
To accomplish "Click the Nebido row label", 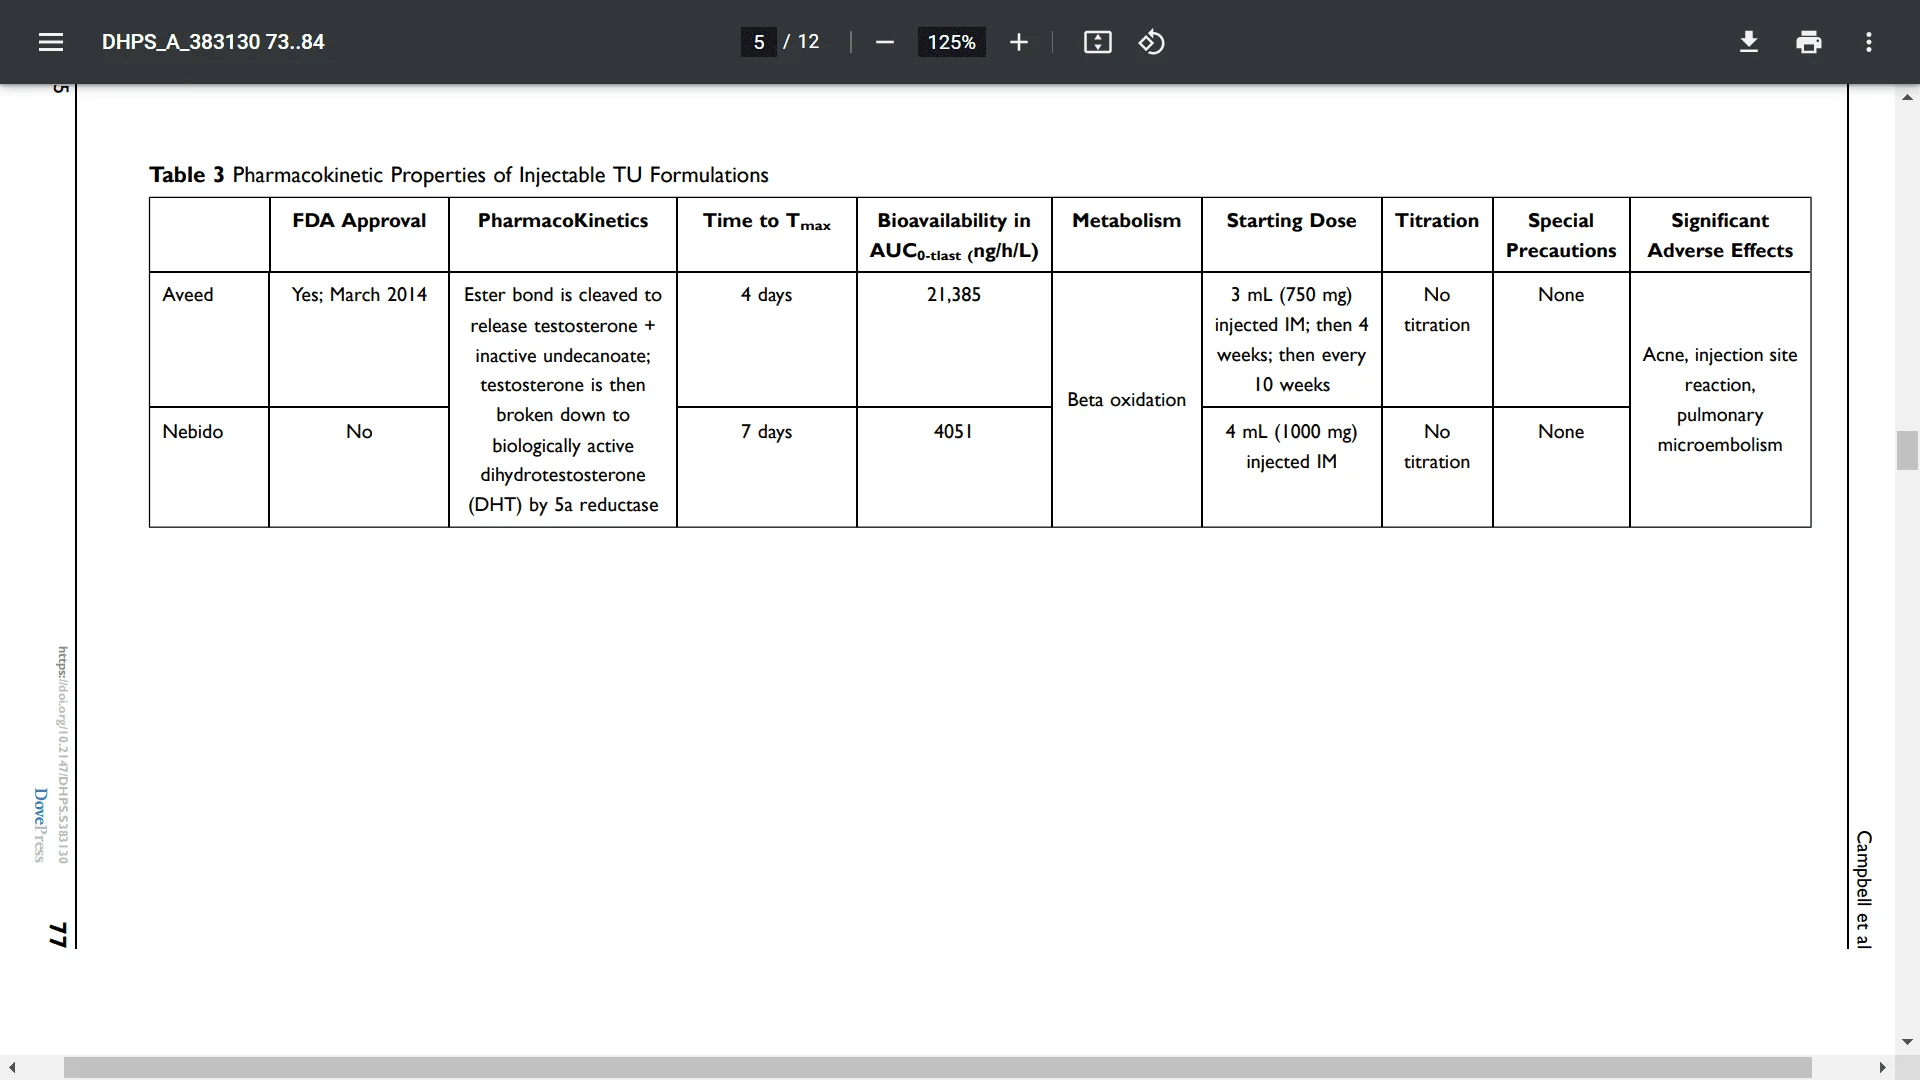I will pos(193,431).
